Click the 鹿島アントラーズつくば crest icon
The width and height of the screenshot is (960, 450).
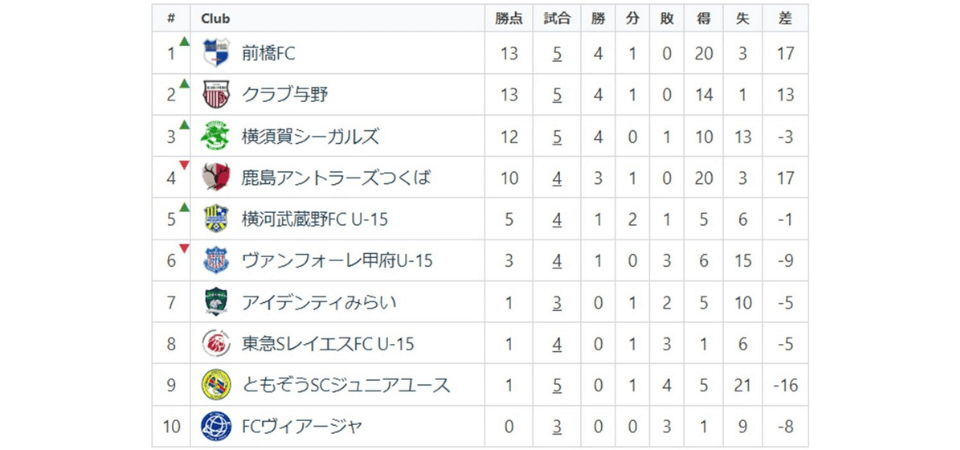coord(216,178)
